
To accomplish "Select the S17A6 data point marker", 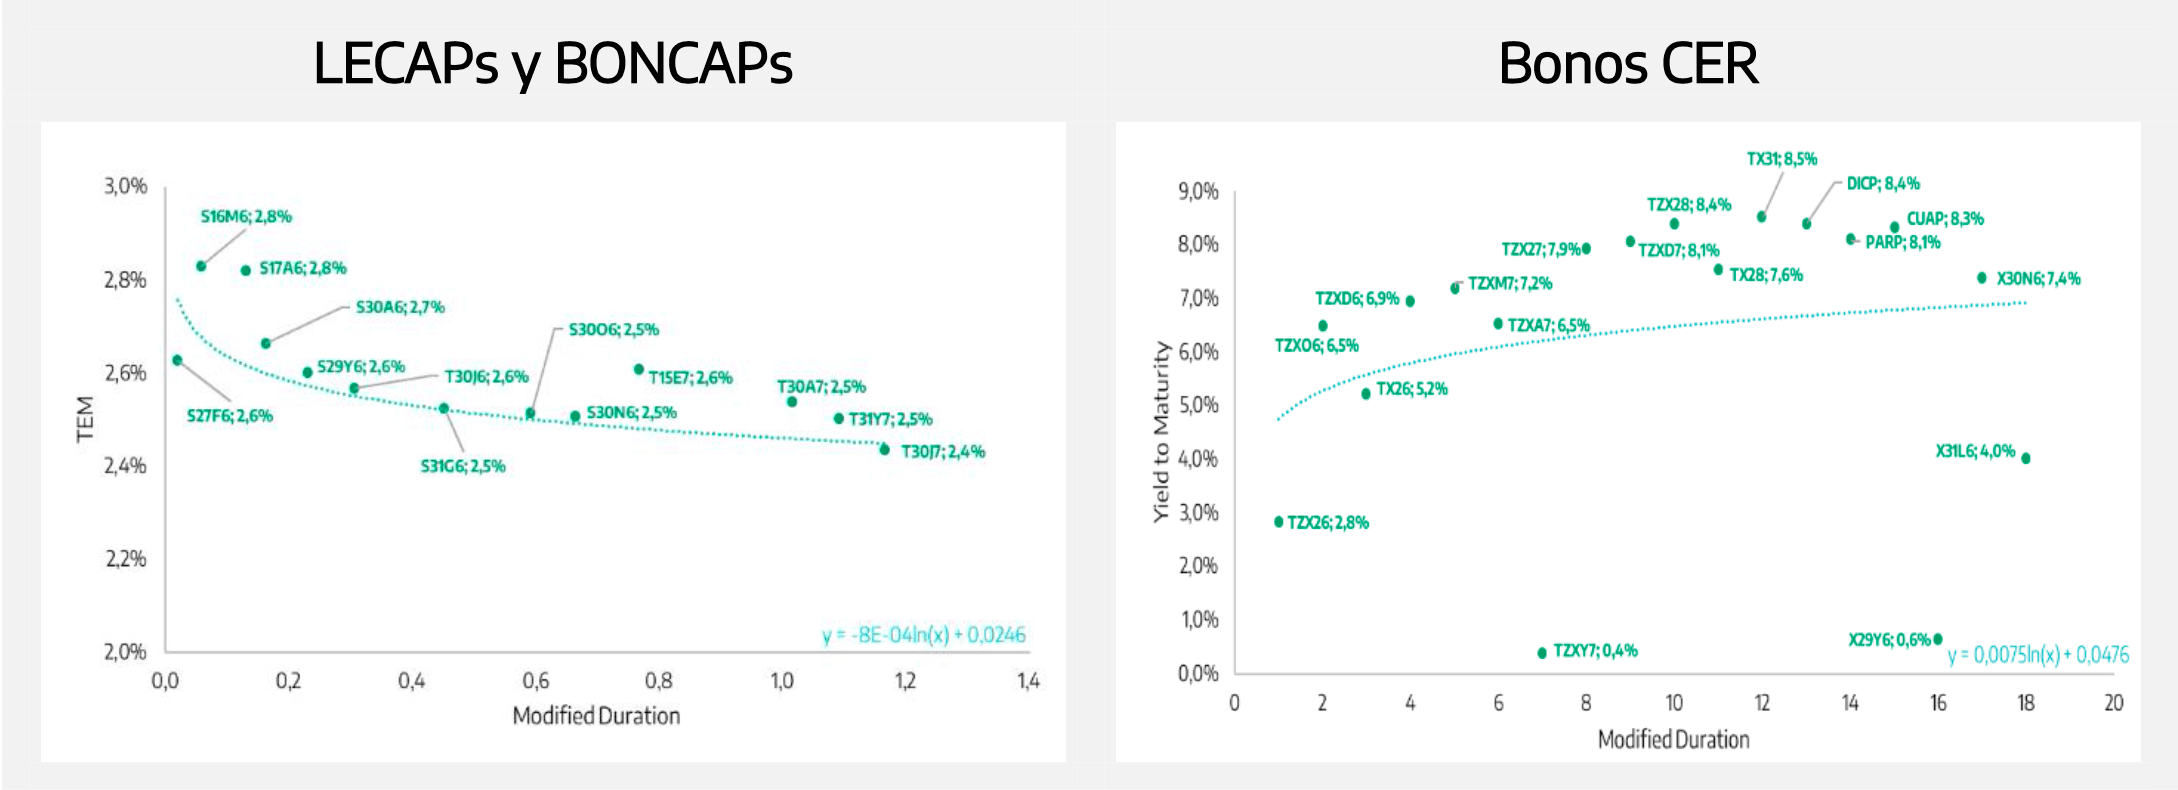I will (246, 270).
